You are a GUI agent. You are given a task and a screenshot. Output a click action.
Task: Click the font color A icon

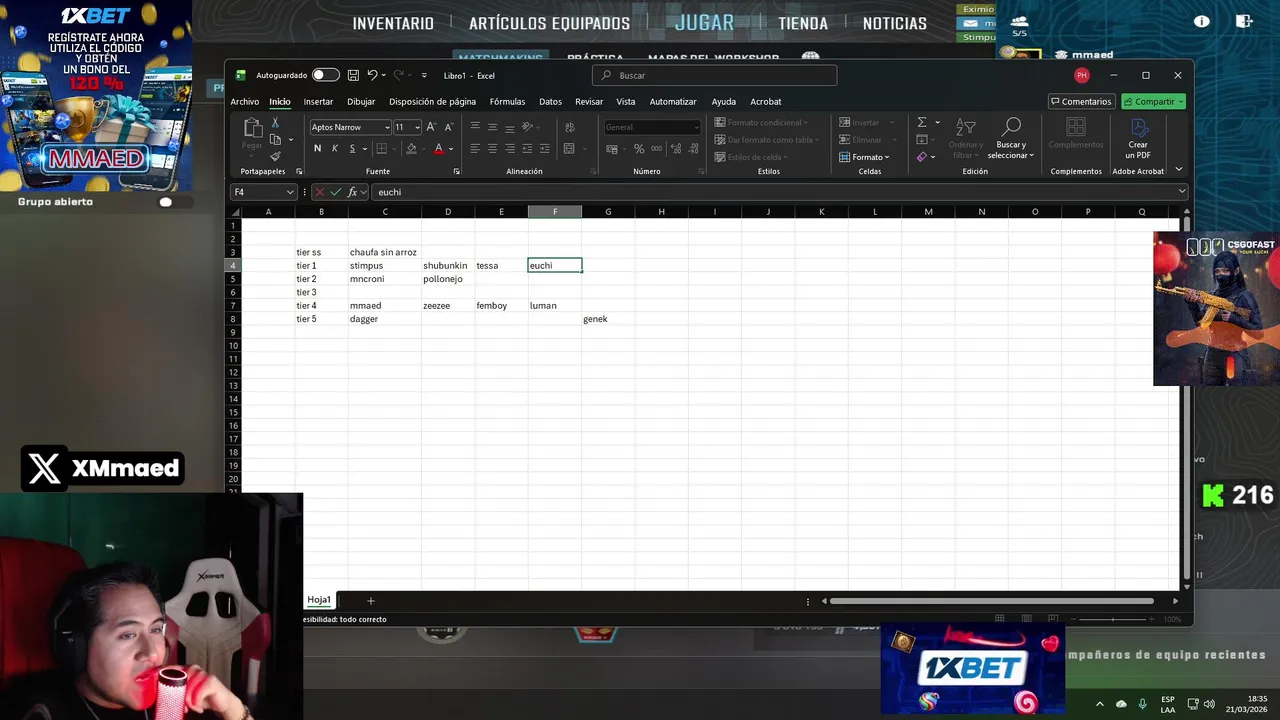pyautogui.click(x=438, y=148)
